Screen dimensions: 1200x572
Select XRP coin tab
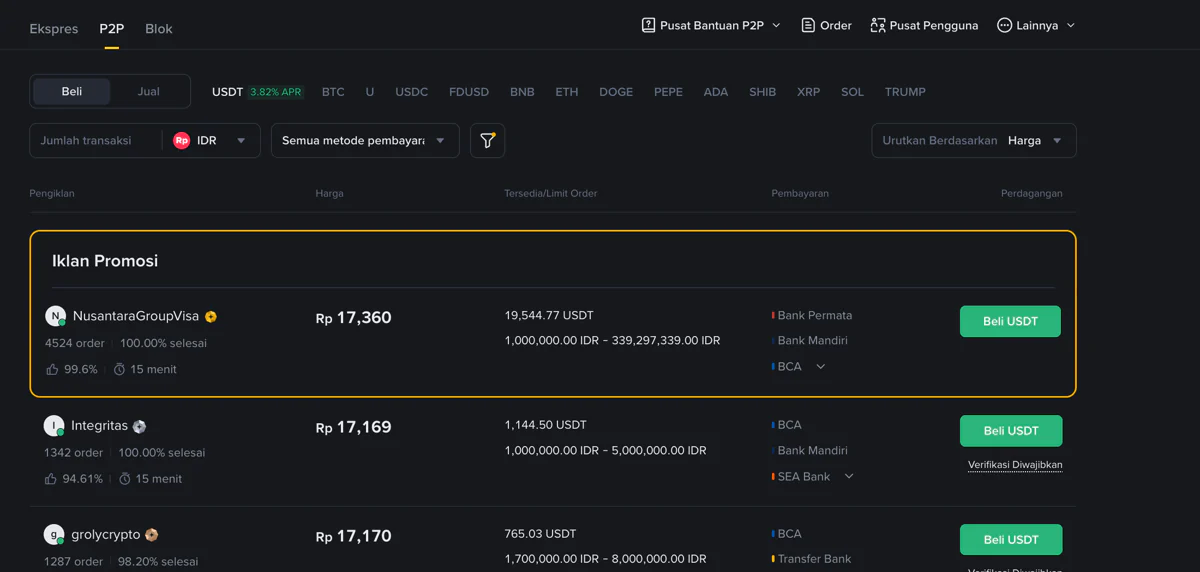tap(808, 92)
